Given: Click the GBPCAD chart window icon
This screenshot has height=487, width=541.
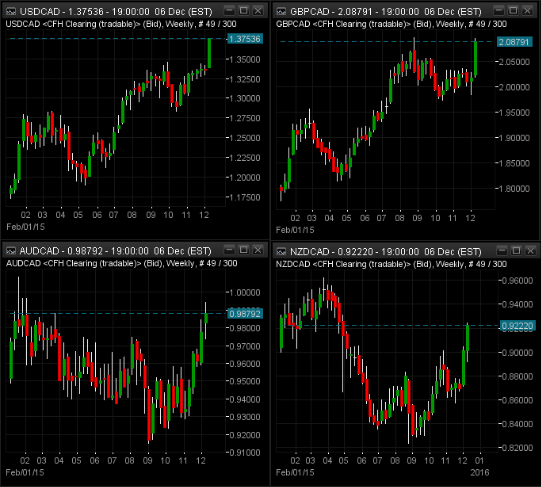Looking at the screenshot, I should coord(281,12).
